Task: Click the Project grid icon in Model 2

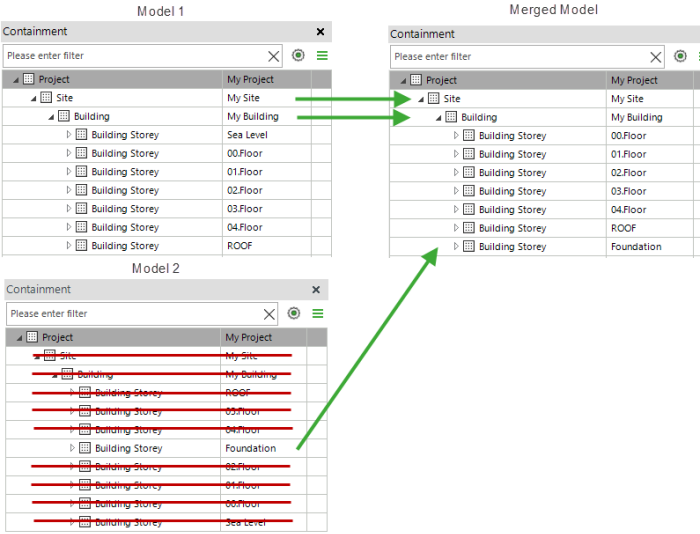Action: (x=32, y=337)
